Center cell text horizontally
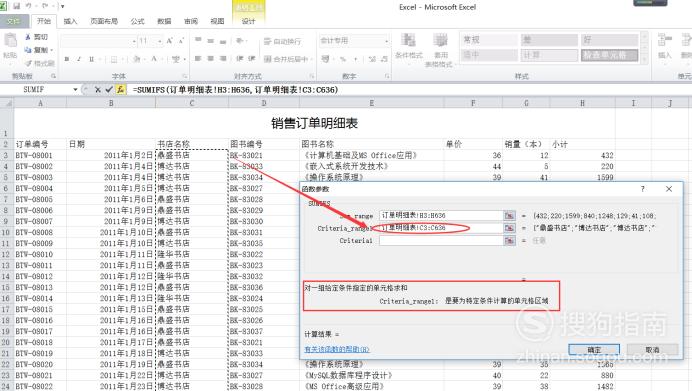Image resolution: width=692 pixels, height=391 pixels. click(x=211, y=58)
